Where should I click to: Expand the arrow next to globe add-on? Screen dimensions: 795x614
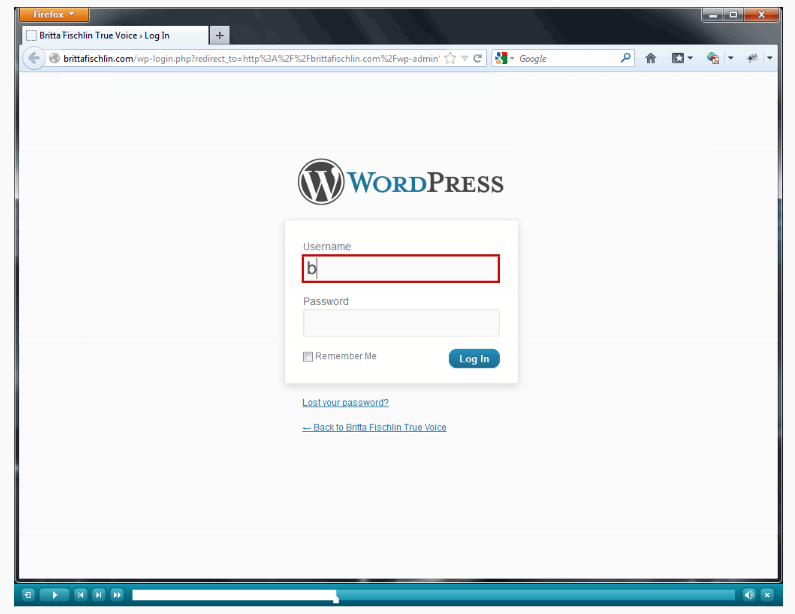(731, 58)
